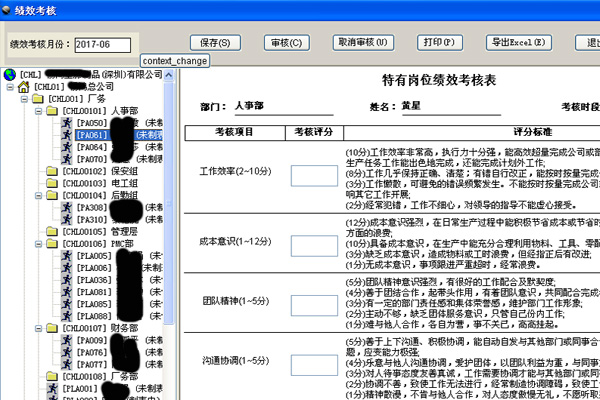The image size is (600, 400).
Task: Select the [CHL00108] 厂务部 tree row
Action: tap(99, 376)
